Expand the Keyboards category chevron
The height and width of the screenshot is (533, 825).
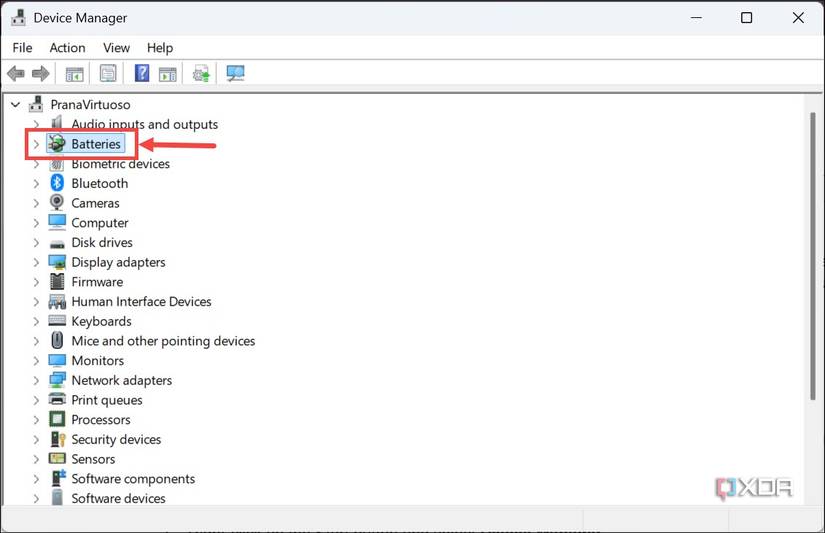[x=36, y=321]
